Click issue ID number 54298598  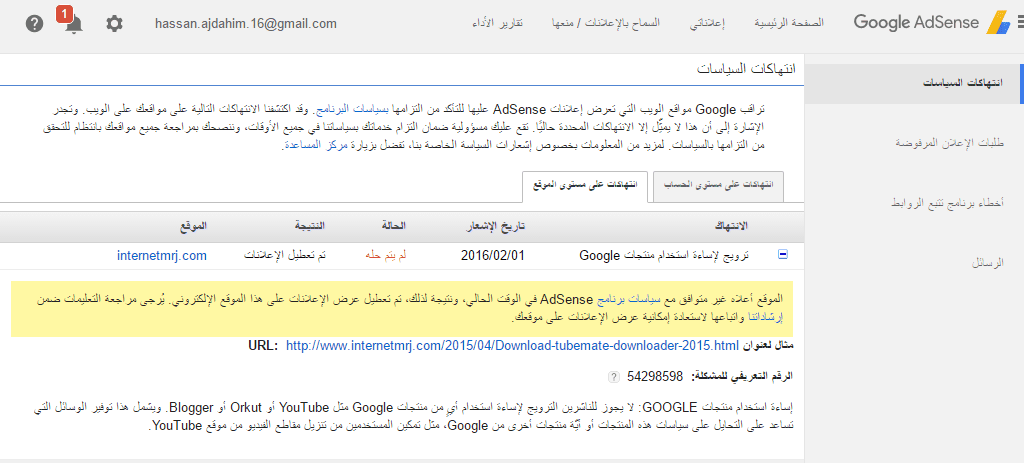[x=654, y=377]
